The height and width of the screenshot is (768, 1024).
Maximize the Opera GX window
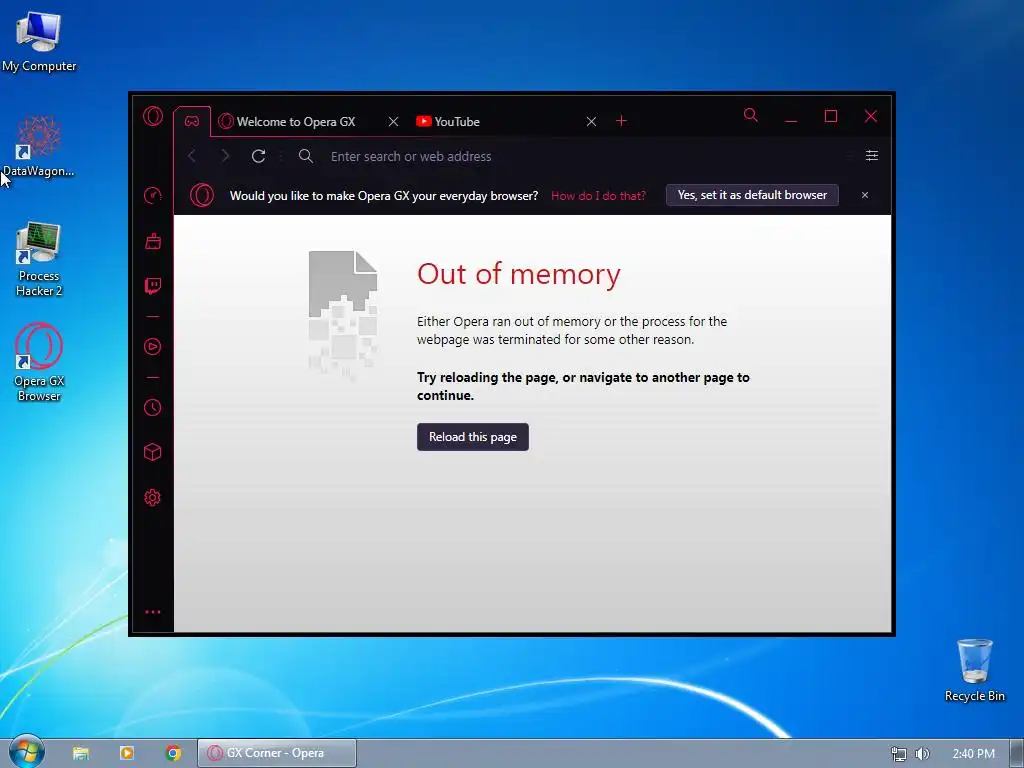(x=831, y=116)
